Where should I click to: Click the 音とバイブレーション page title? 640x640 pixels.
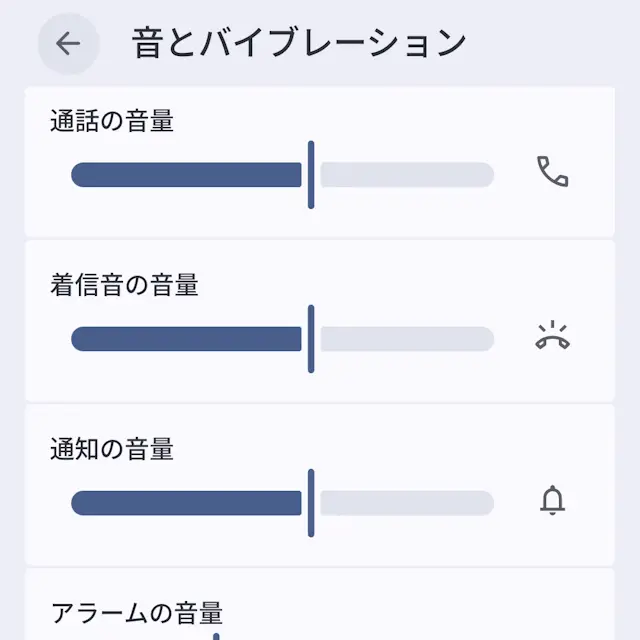[x=299, y=43]
